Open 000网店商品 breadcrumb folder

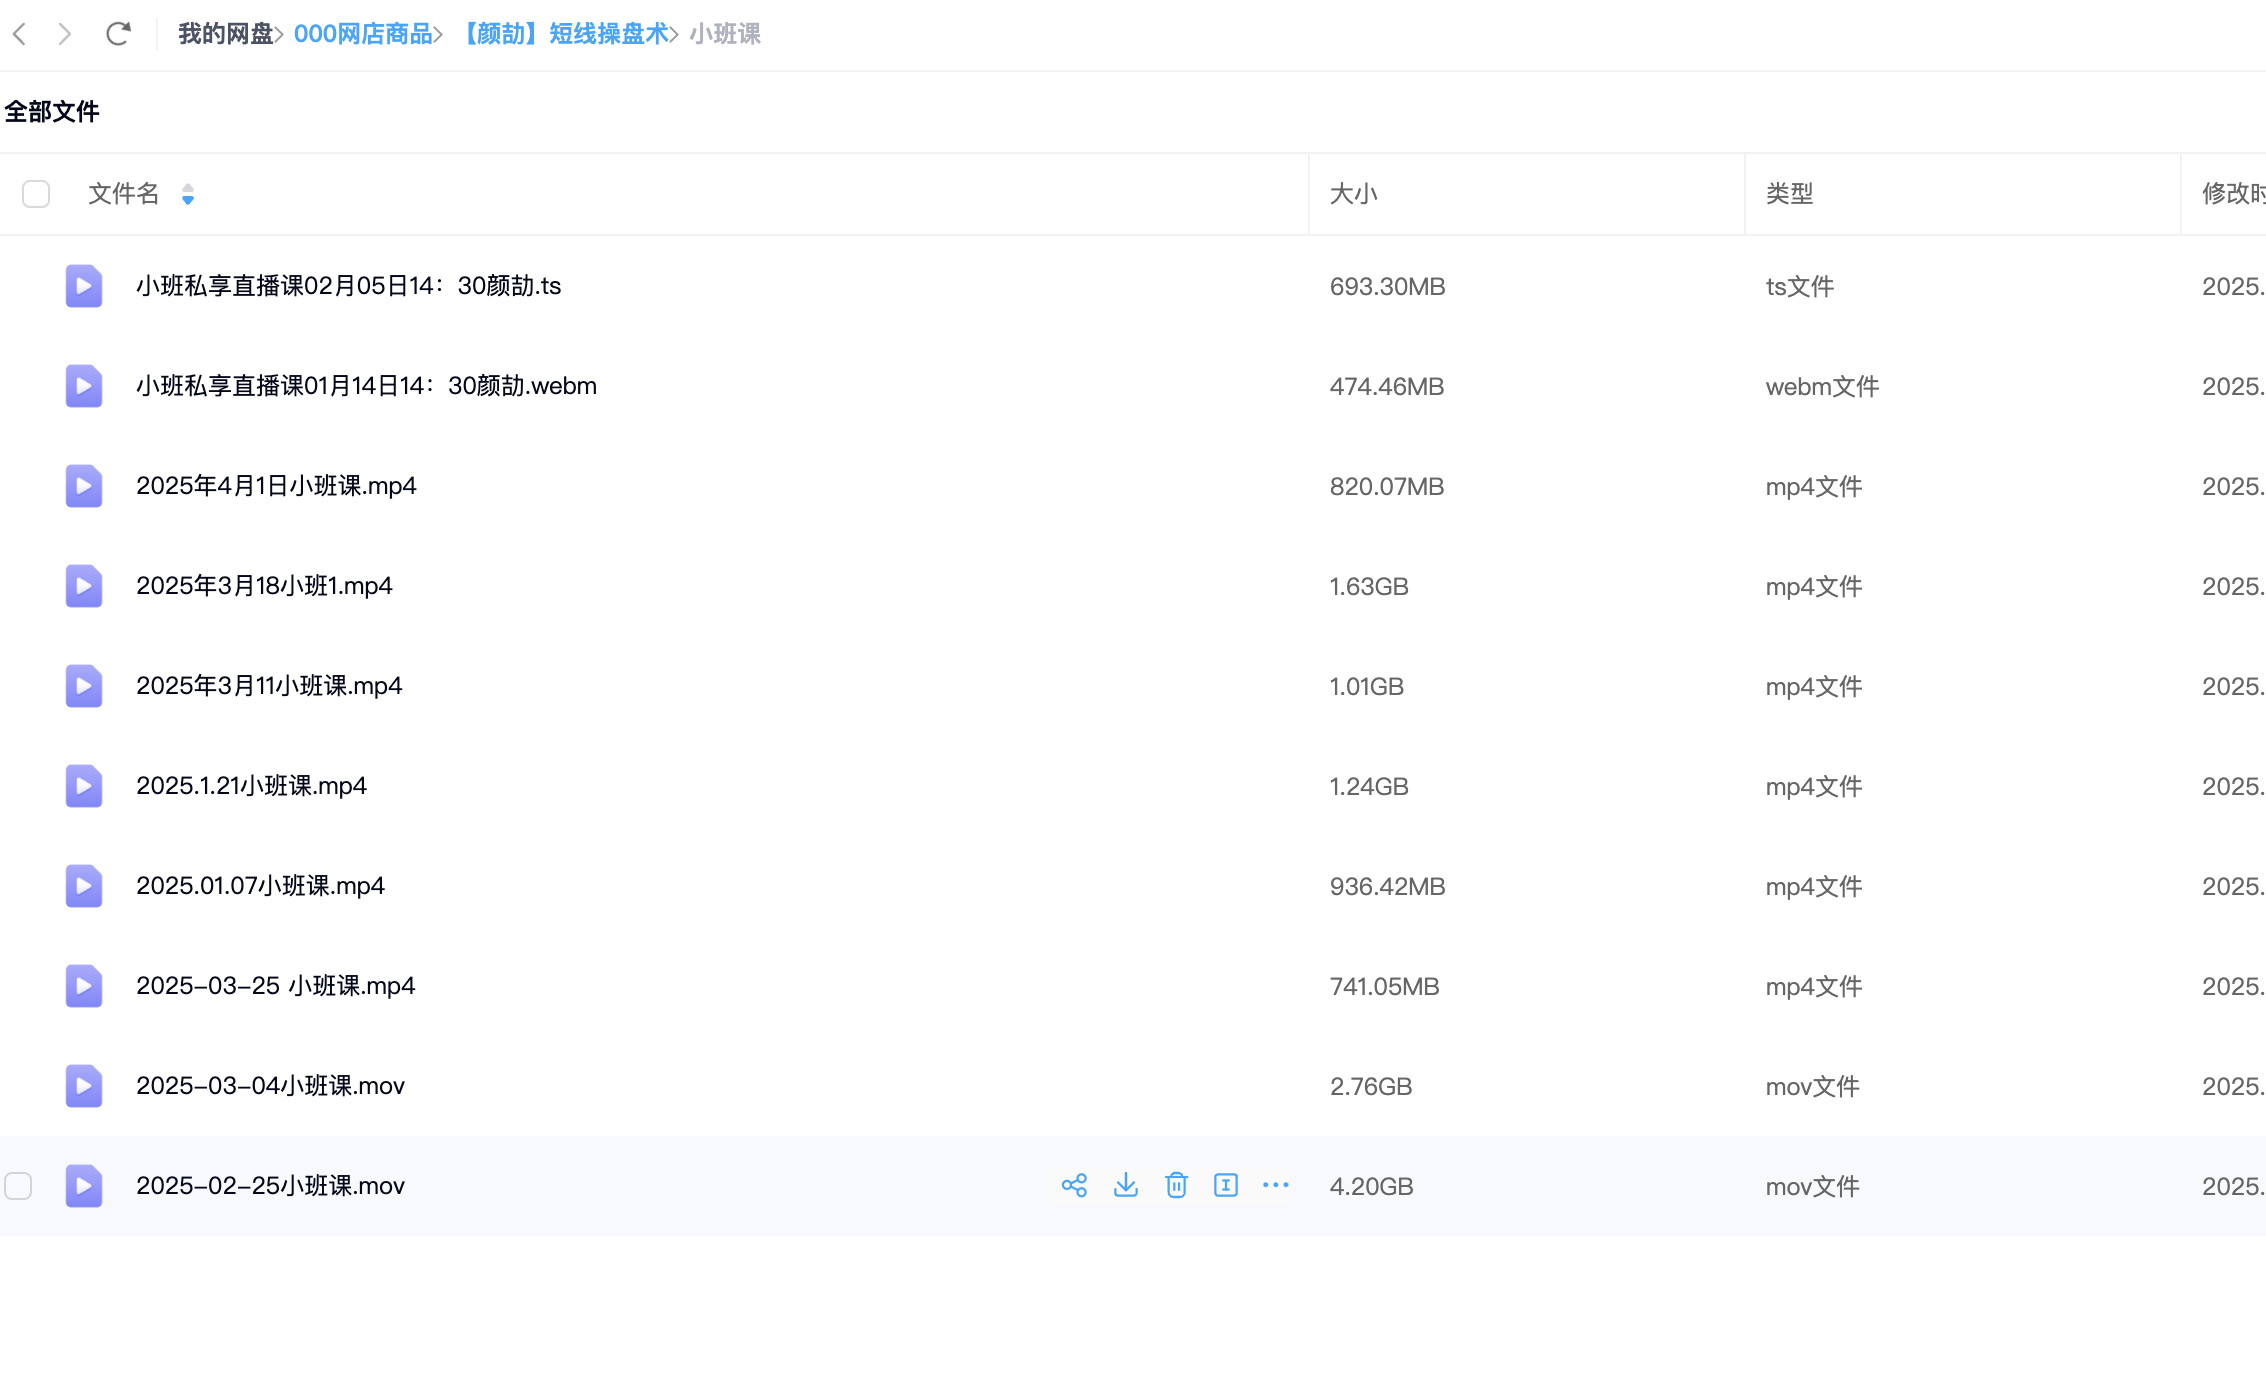363,34
